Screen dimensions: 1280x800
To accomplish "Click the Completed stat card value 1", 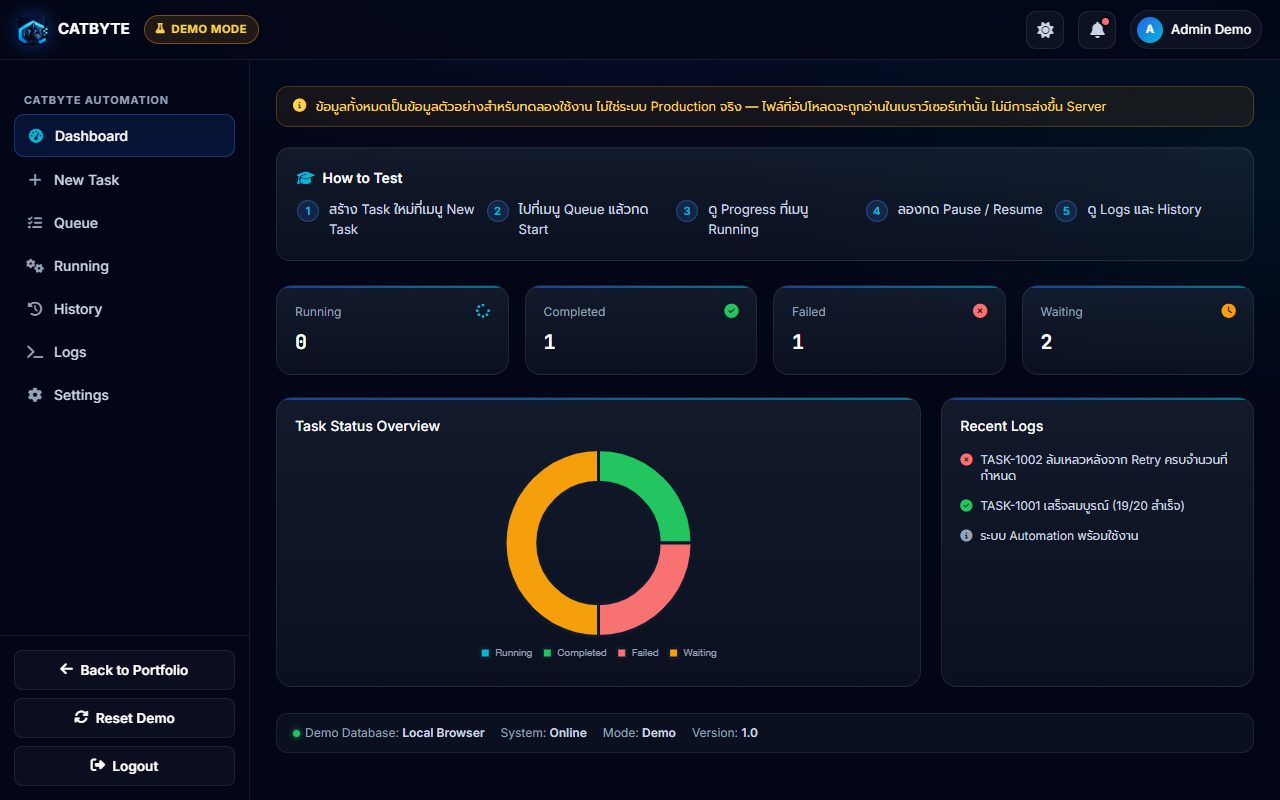I will coord(549,342).
